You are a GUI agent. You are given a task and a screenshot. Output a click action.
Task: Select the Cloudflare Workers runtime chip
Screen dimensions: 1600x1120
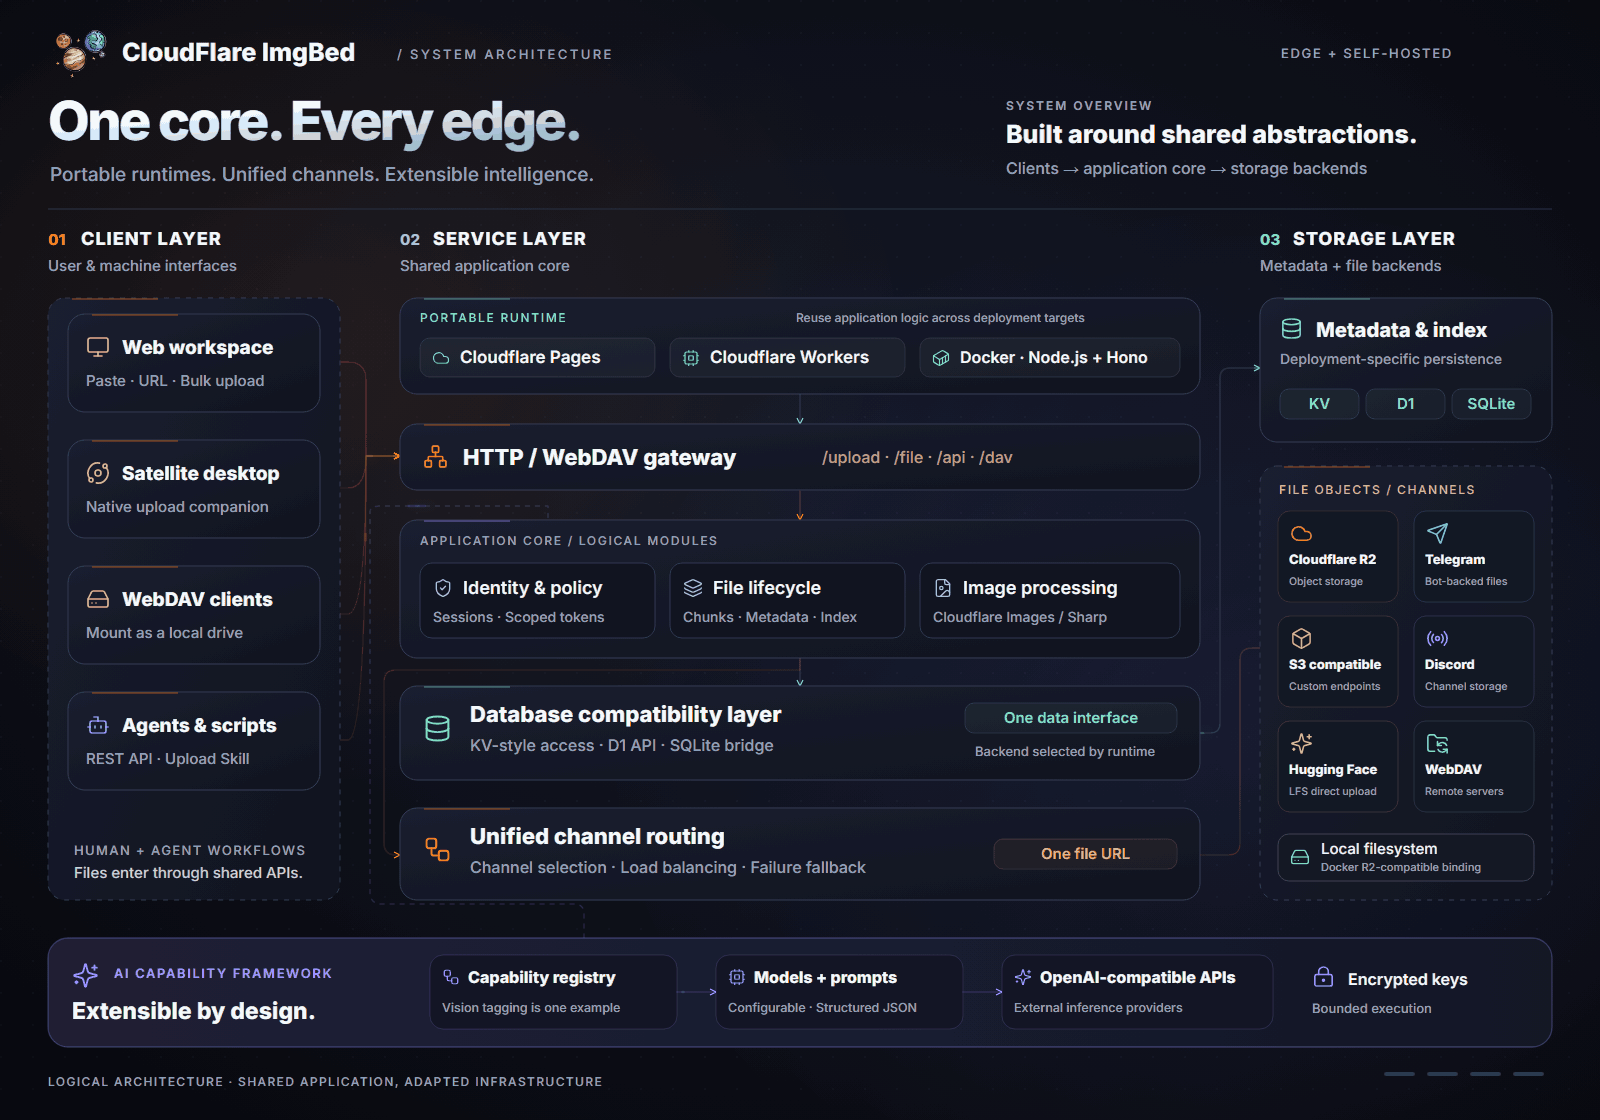pyautogui.click(x=787, y=357)
